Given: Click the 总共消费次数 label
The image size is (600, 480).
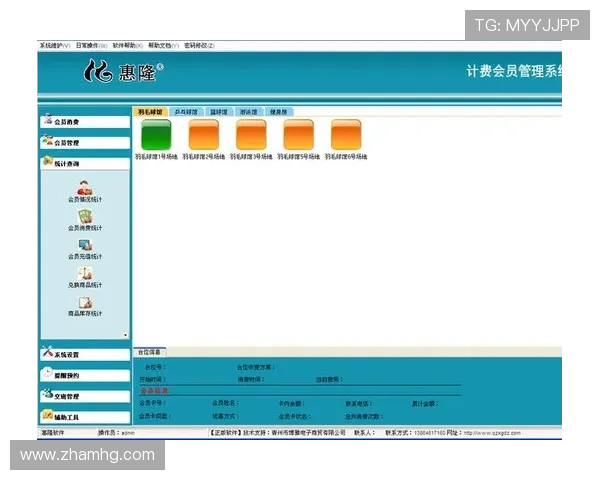Looking at the screenshot, I should [364, 416].
